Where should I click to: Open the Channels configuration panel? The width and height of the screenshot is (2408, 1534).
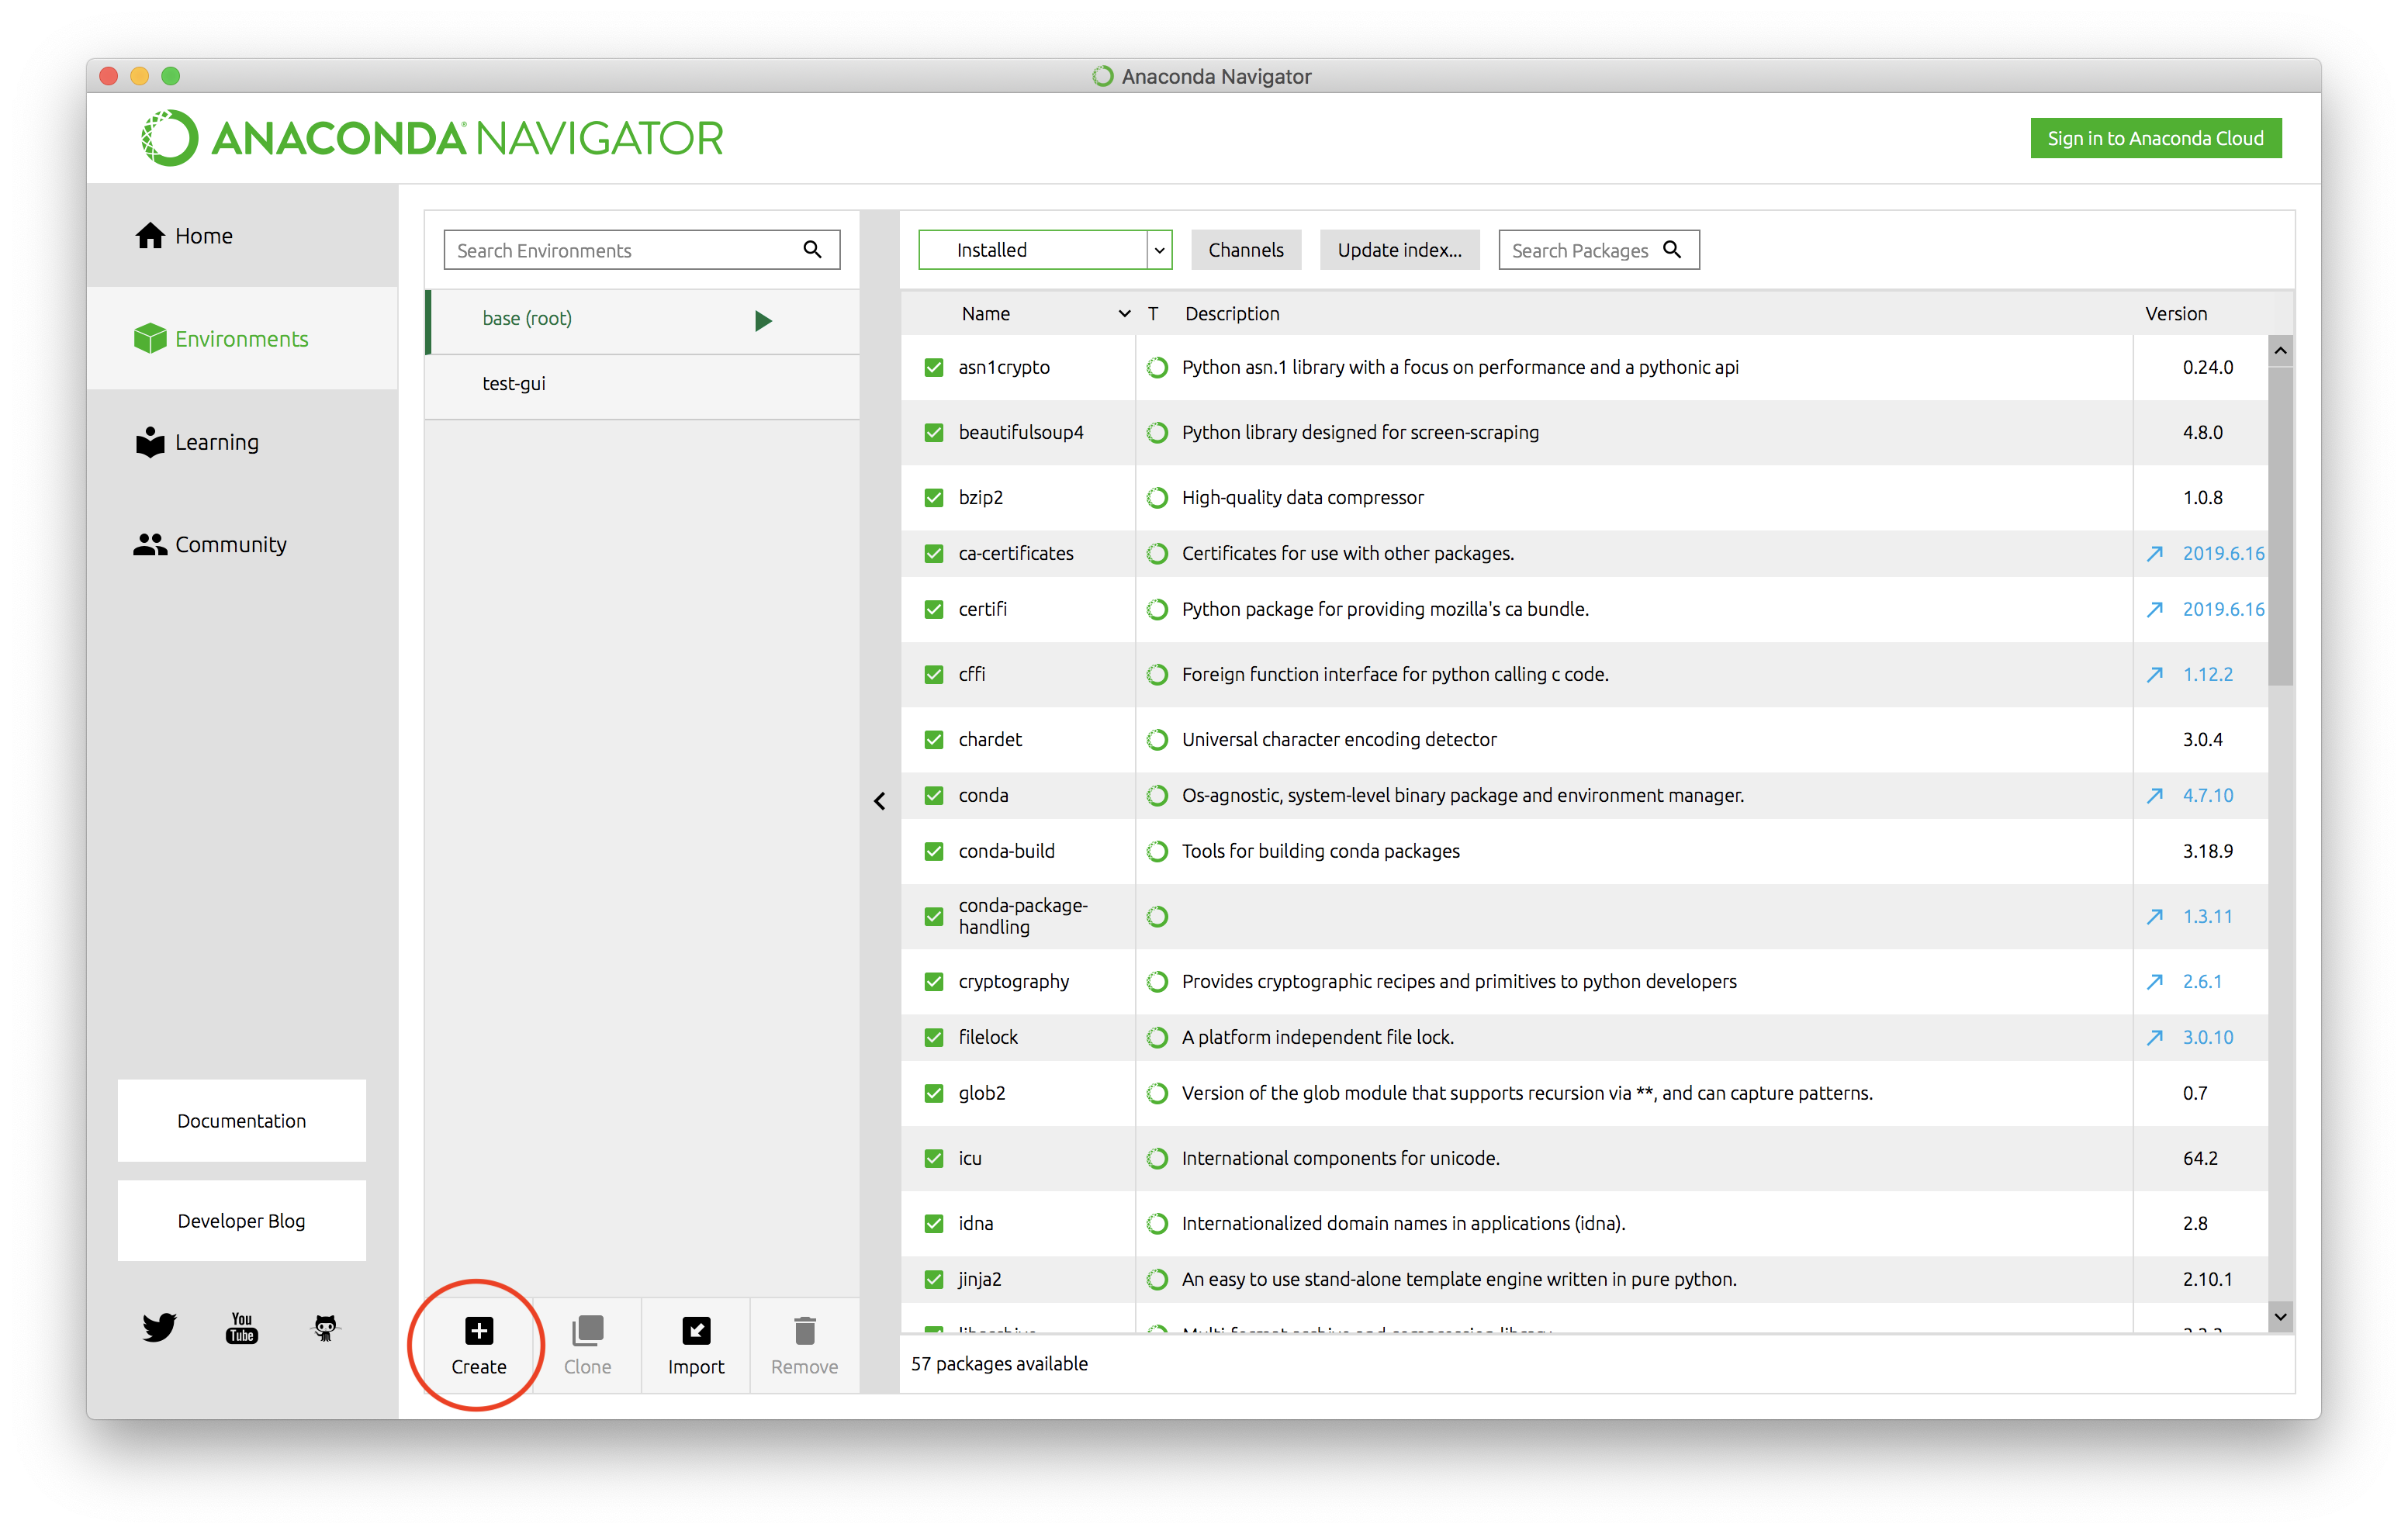[x=1246, y=249]
